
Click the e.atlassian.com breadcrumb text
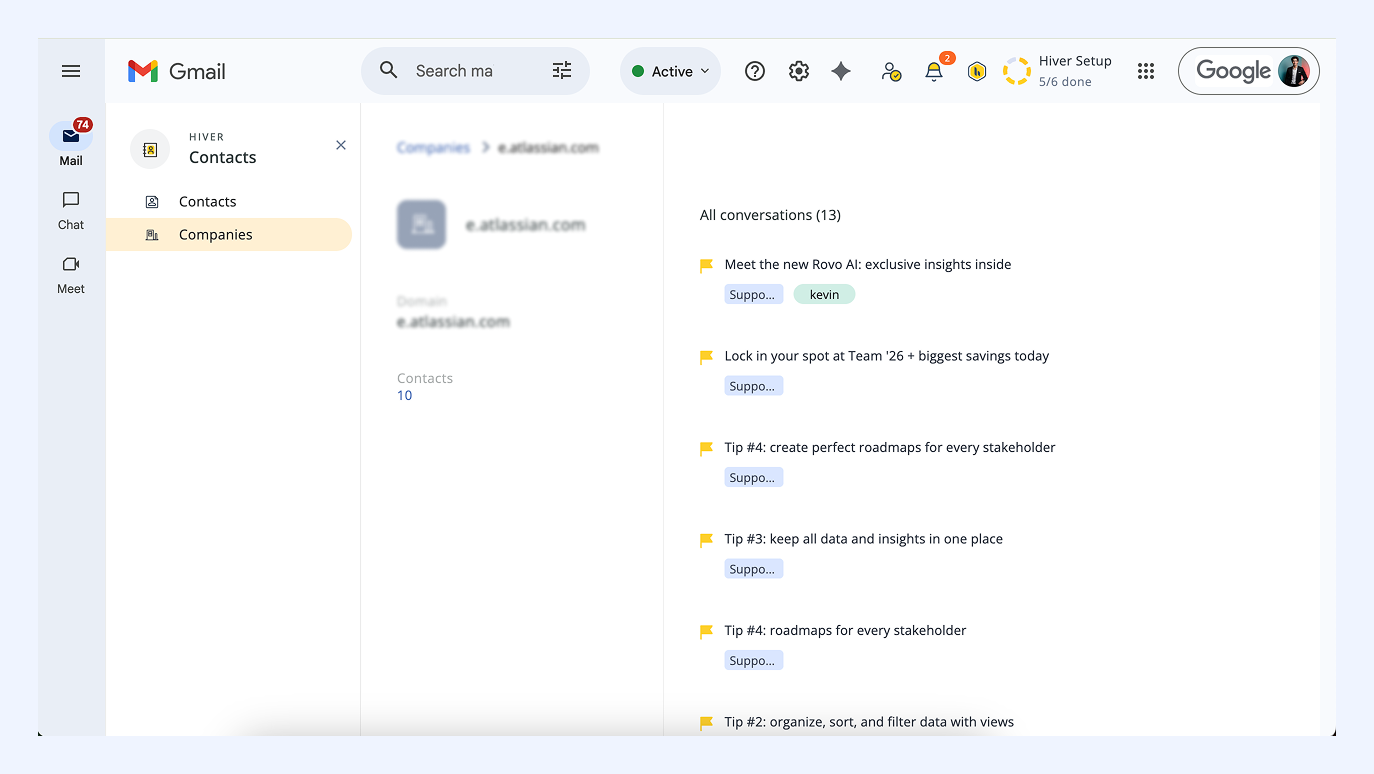tap(548, 148)
